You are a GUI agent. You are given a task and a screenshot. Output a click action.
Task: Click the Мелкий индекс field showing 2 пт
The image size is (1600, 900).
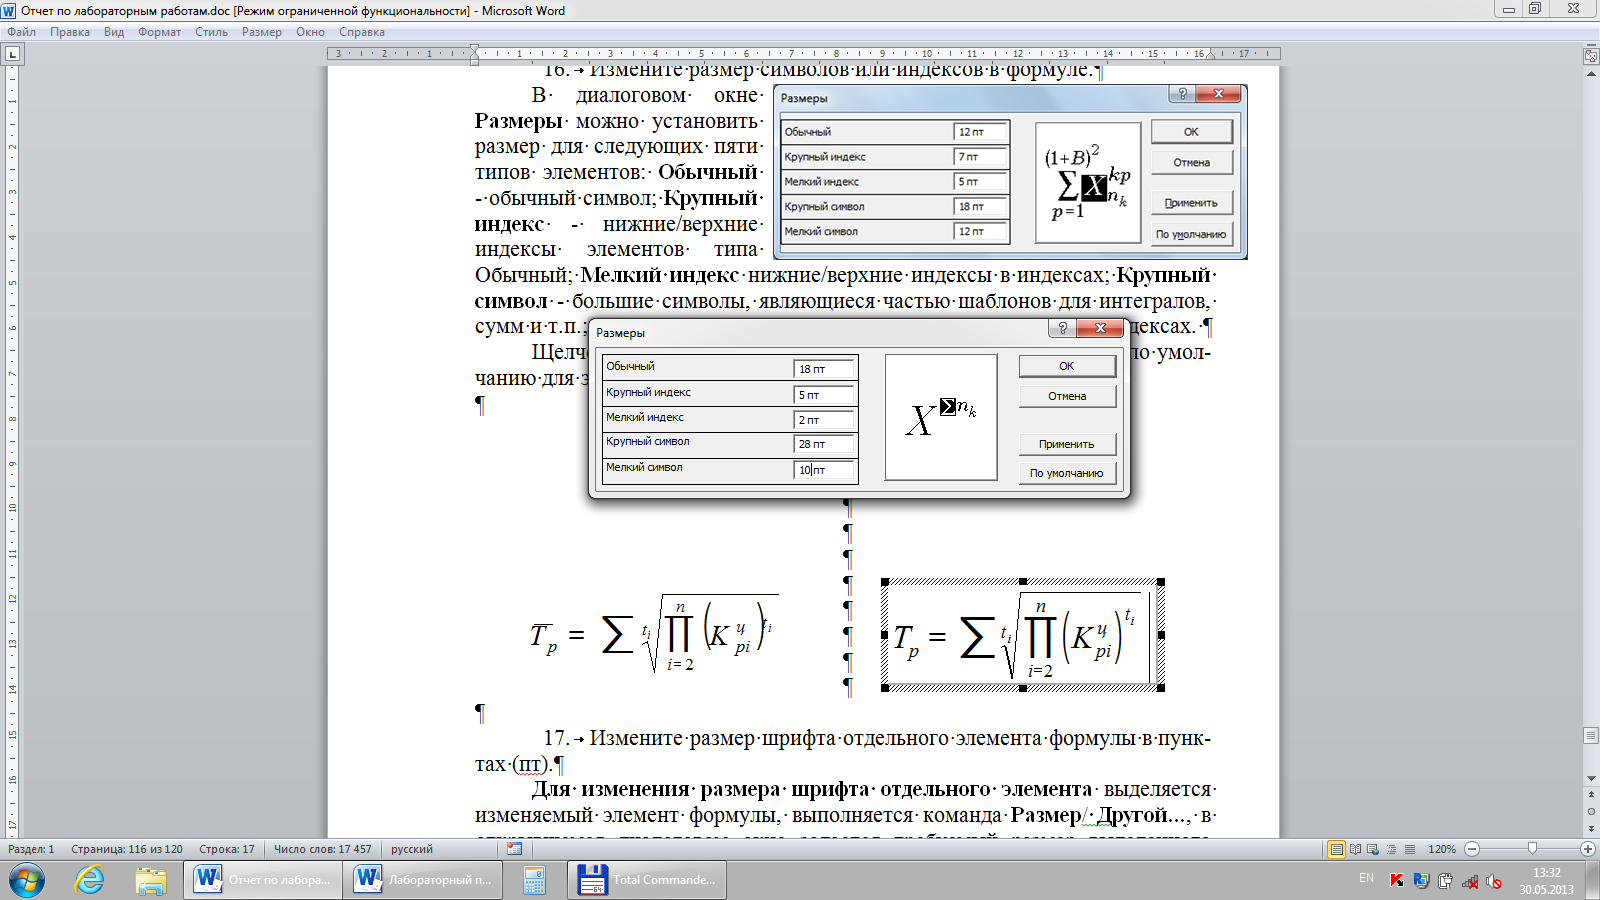coord(825,420)
